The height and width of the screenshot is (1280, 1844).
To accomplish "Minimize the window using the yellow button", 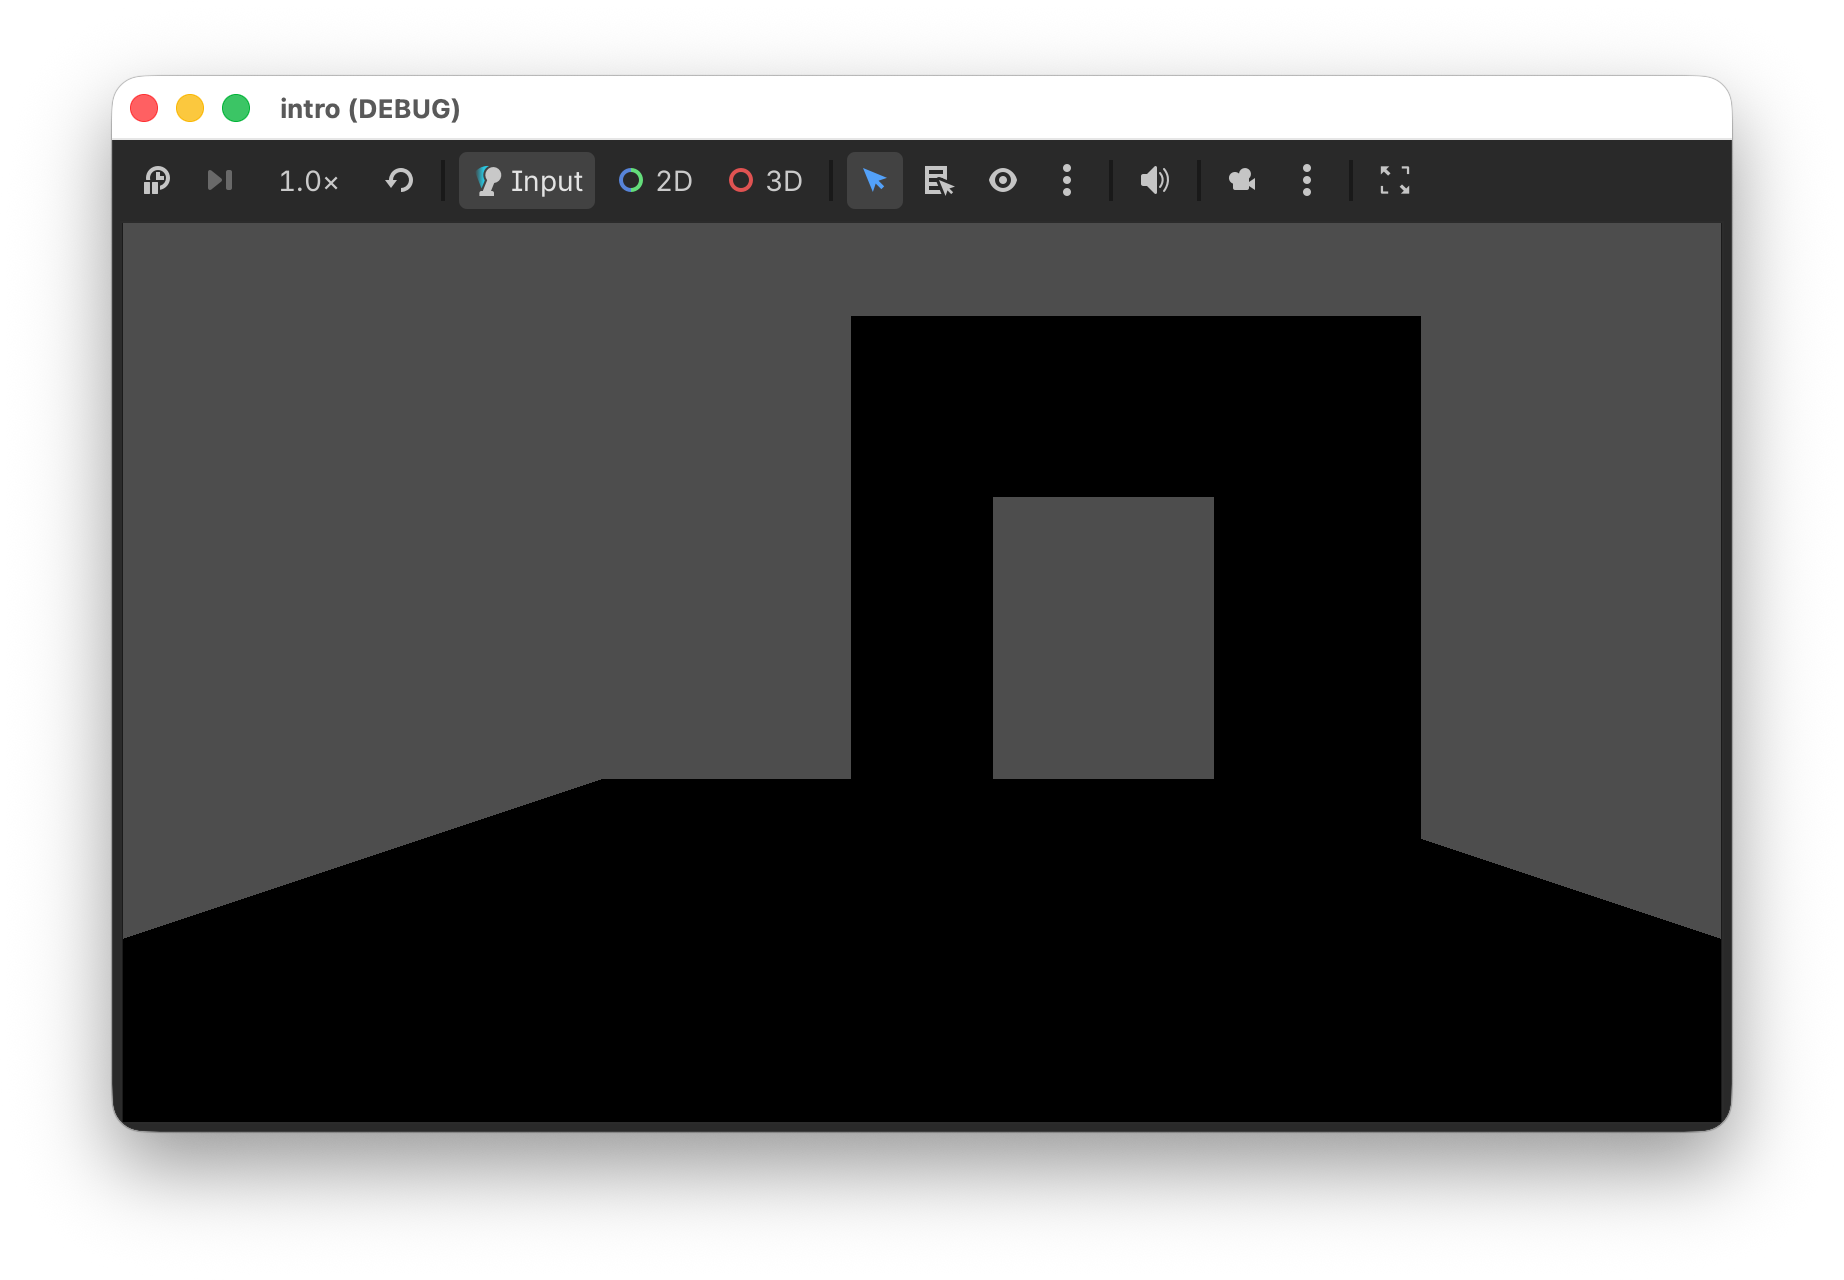I will 190,108.
